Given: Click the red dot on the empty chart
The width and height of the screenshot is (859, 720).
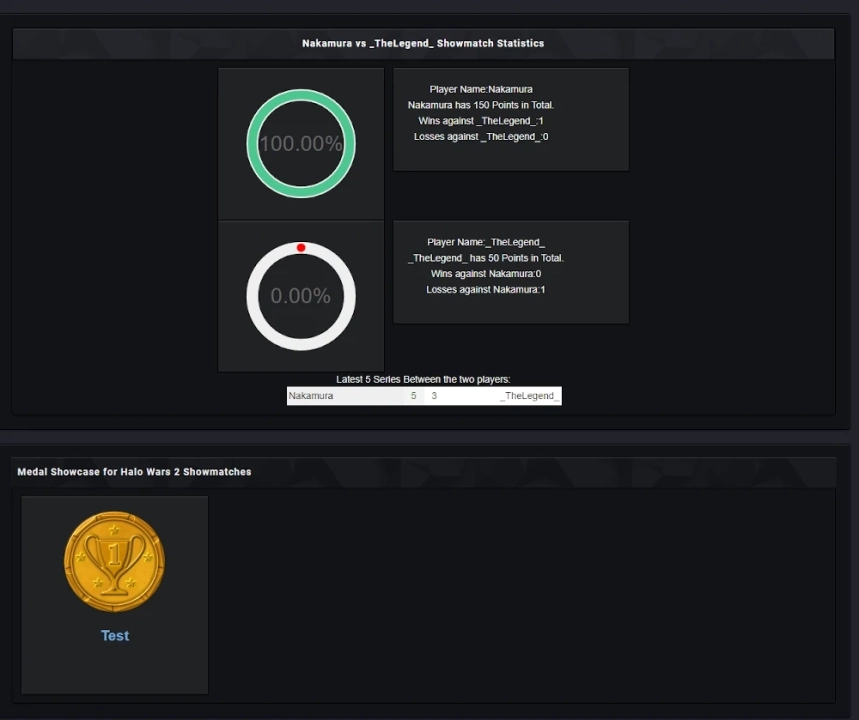Looking at the screenshot, I should [x=301, y=247].
